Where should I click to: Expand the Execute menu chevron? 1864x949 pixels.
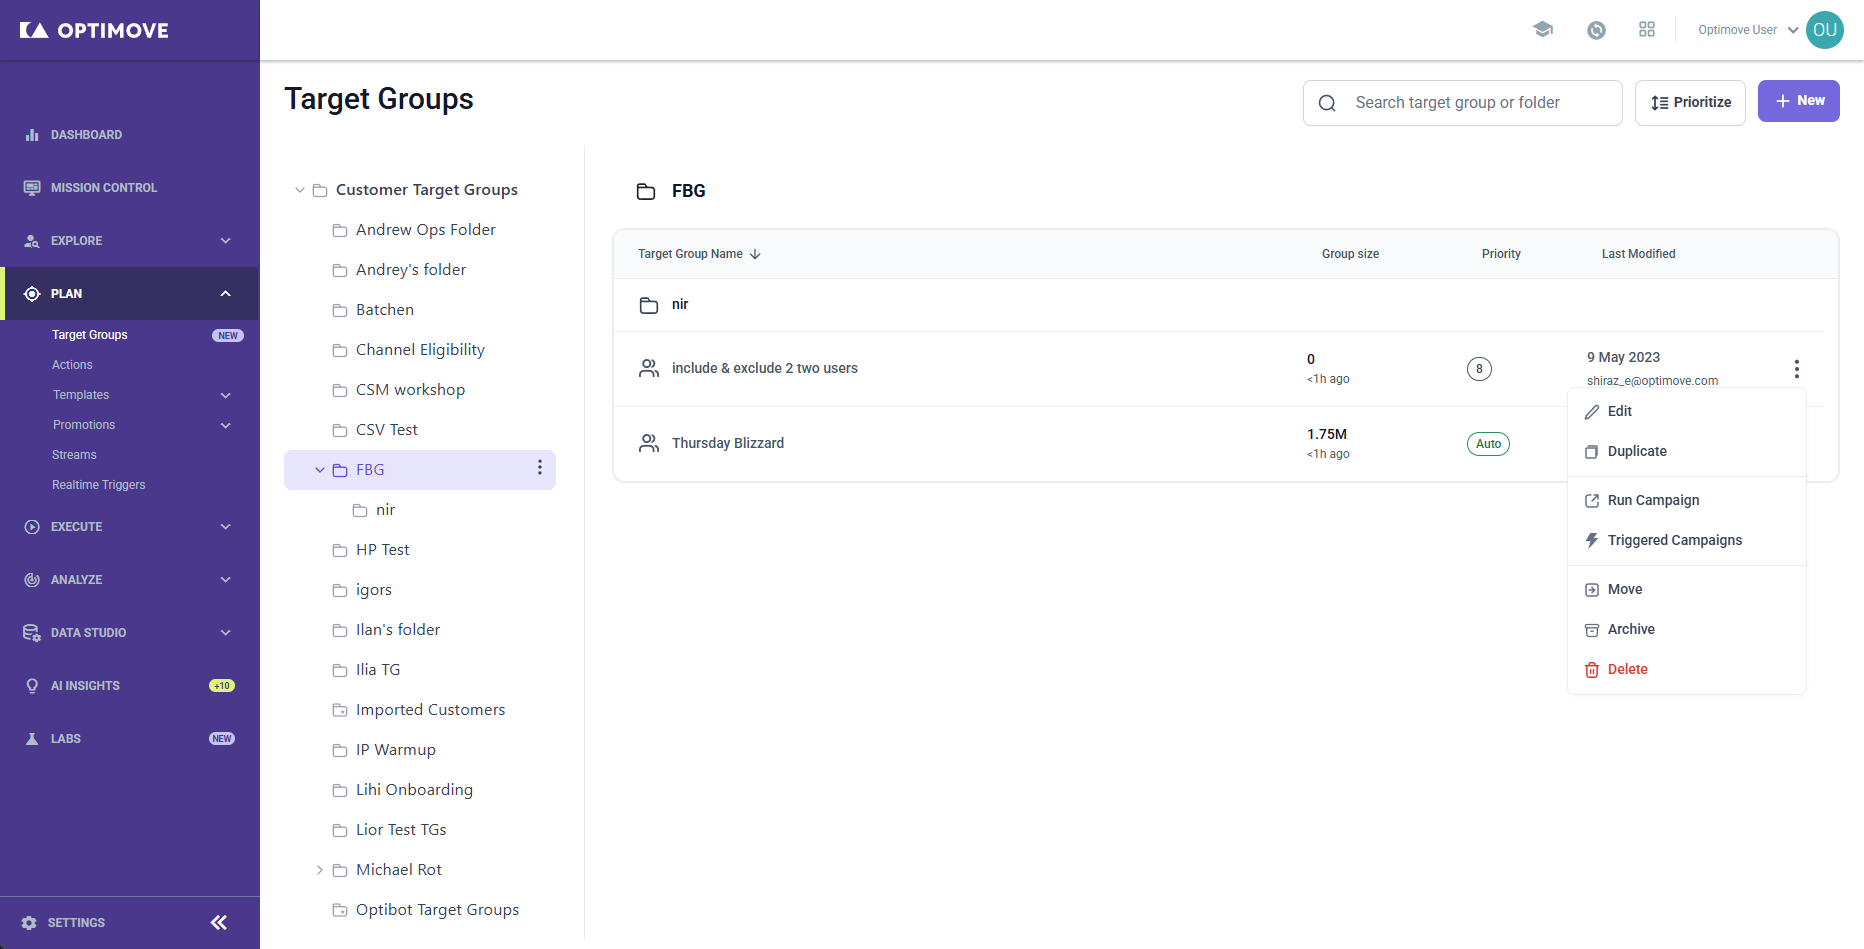226,527
